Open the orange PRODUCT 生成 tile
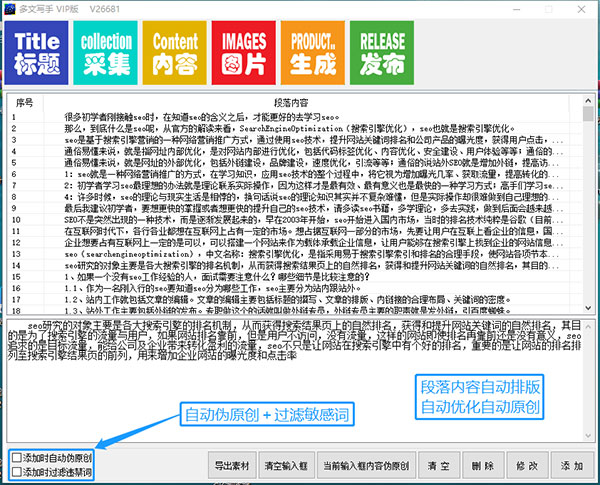 (x=313, y=53)
